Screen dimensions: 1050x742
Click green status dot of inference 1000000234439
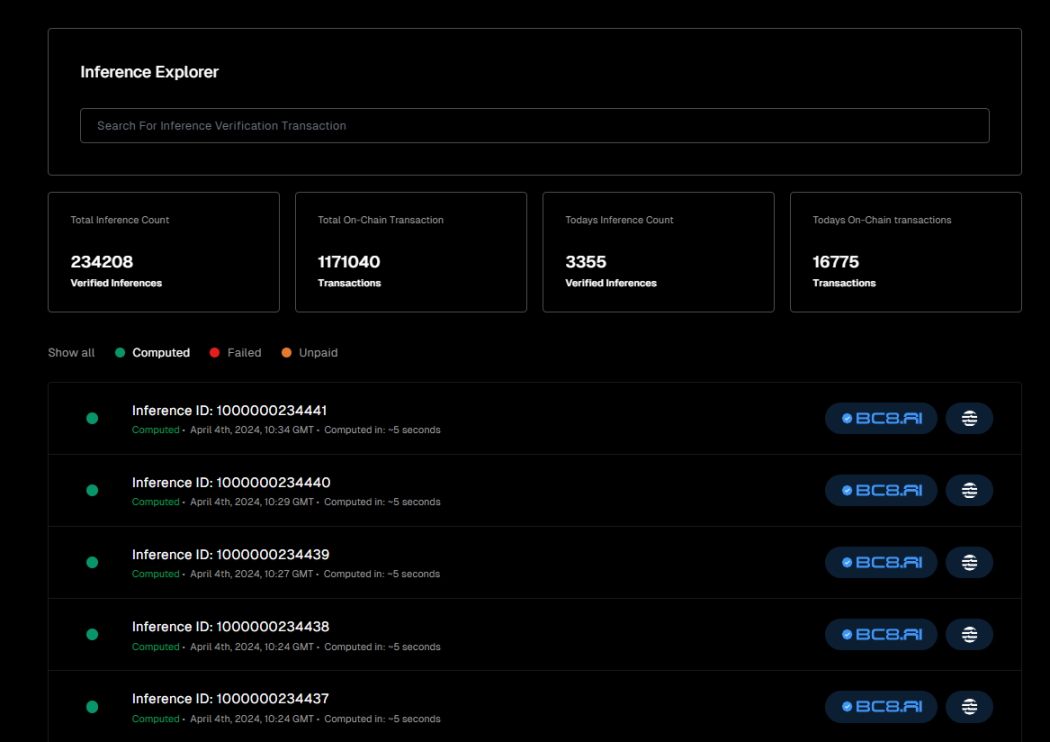[x=92, y=562]
